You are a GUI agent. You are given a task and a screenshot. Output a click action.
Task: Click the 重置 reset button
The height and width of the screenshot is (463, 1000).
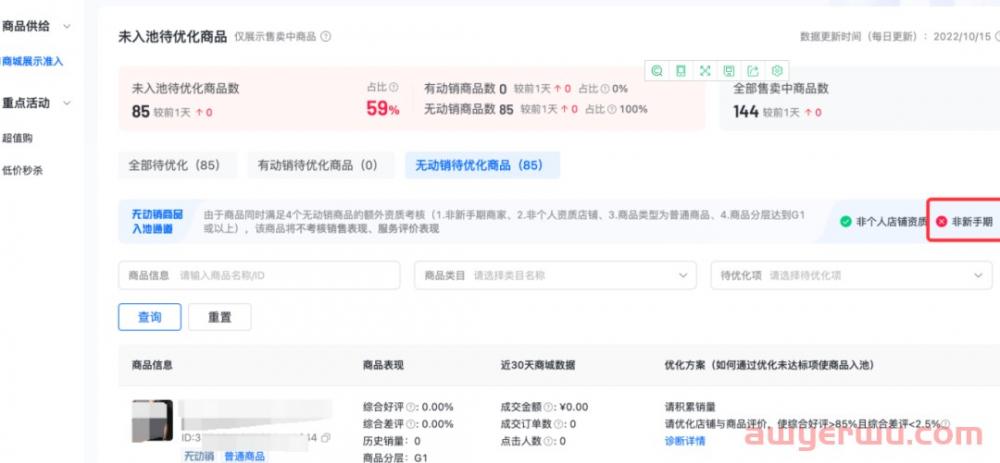point(219,317)
